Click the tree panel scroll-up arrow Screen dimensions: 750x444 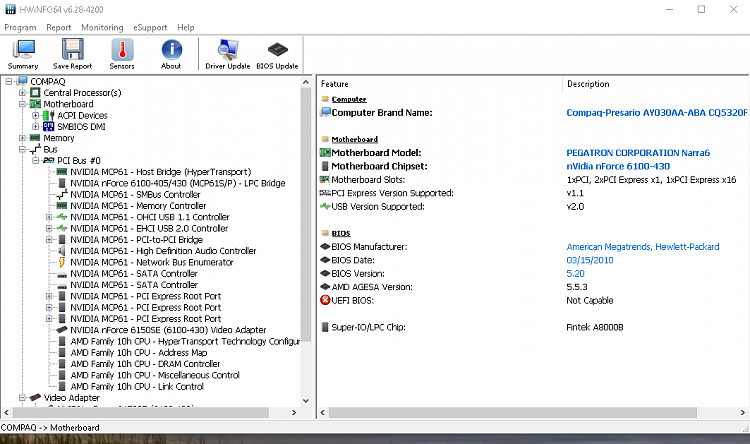pos(306,82)
